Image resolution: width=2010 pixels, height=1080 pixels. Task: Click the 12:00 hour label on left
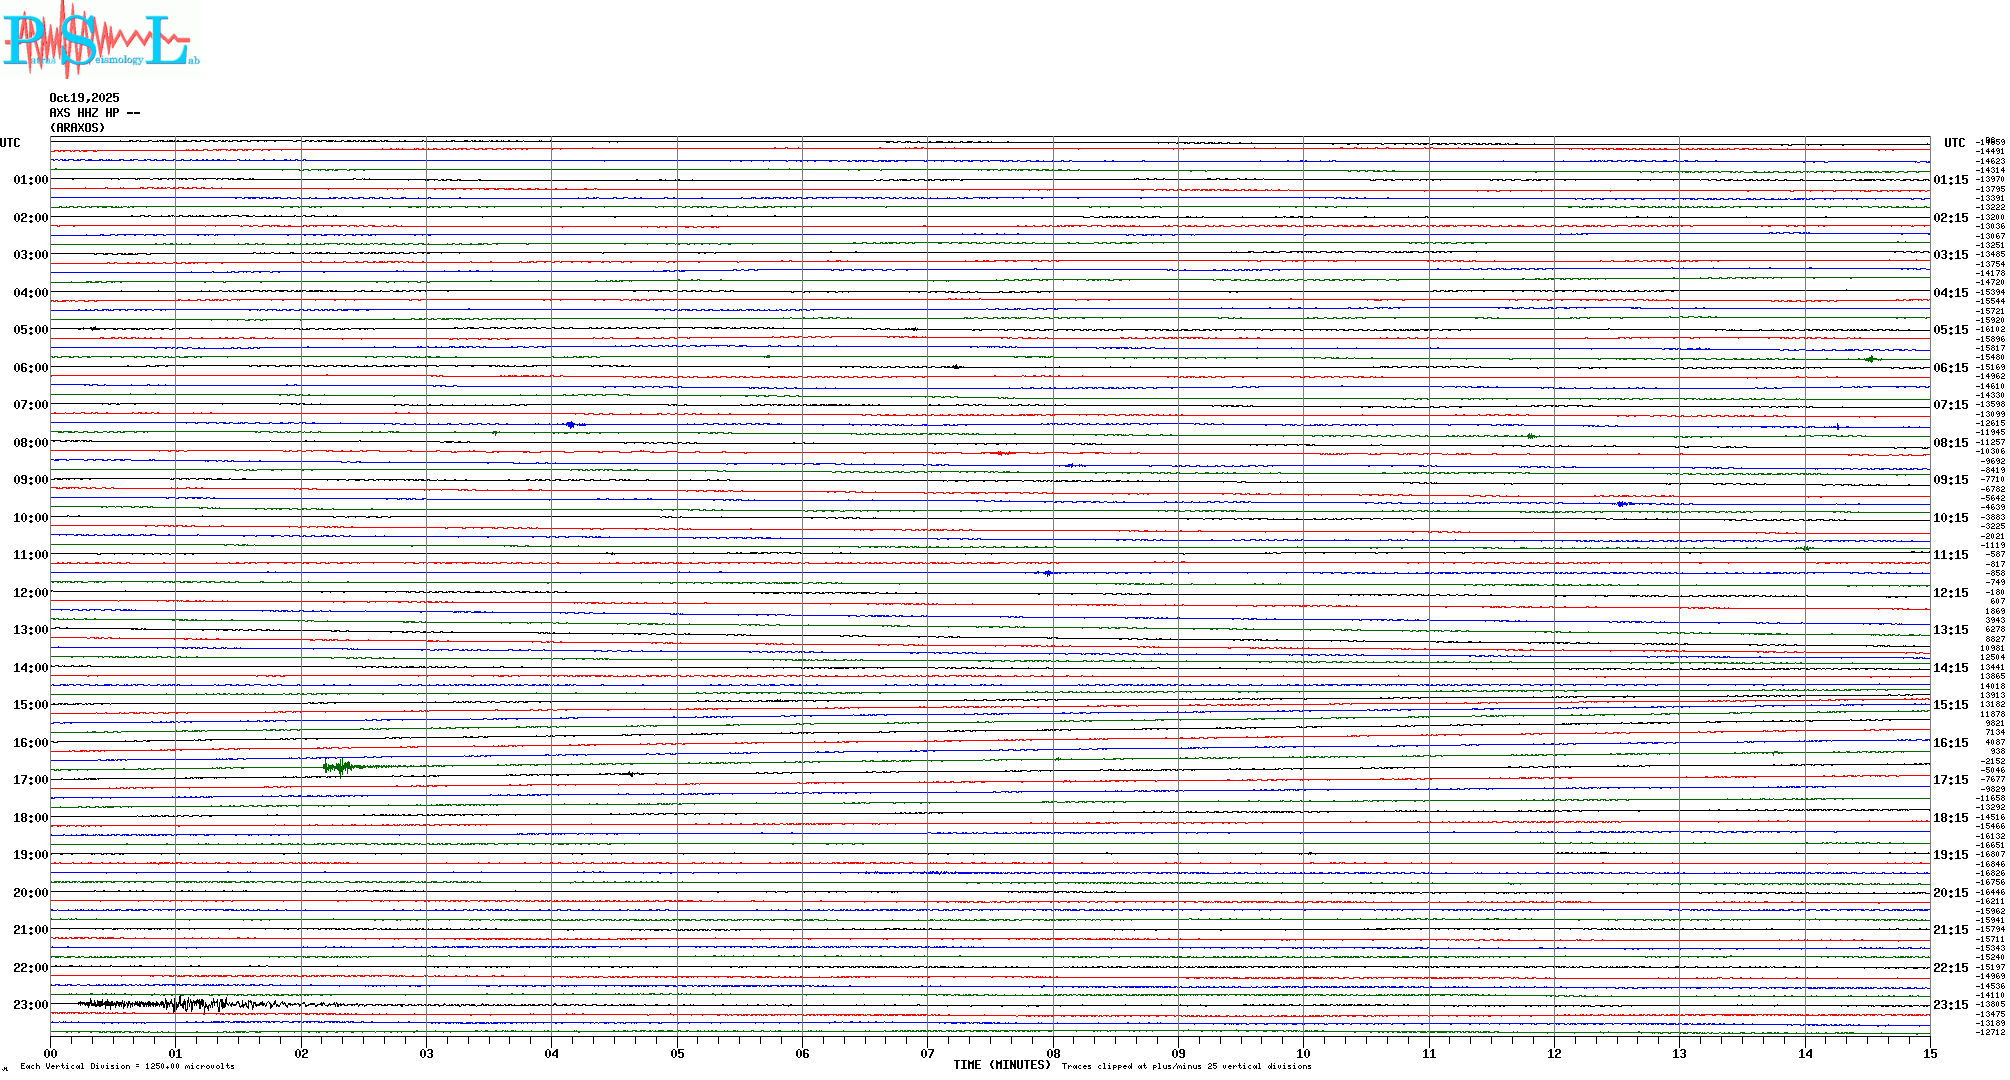[x=30, y=593]
